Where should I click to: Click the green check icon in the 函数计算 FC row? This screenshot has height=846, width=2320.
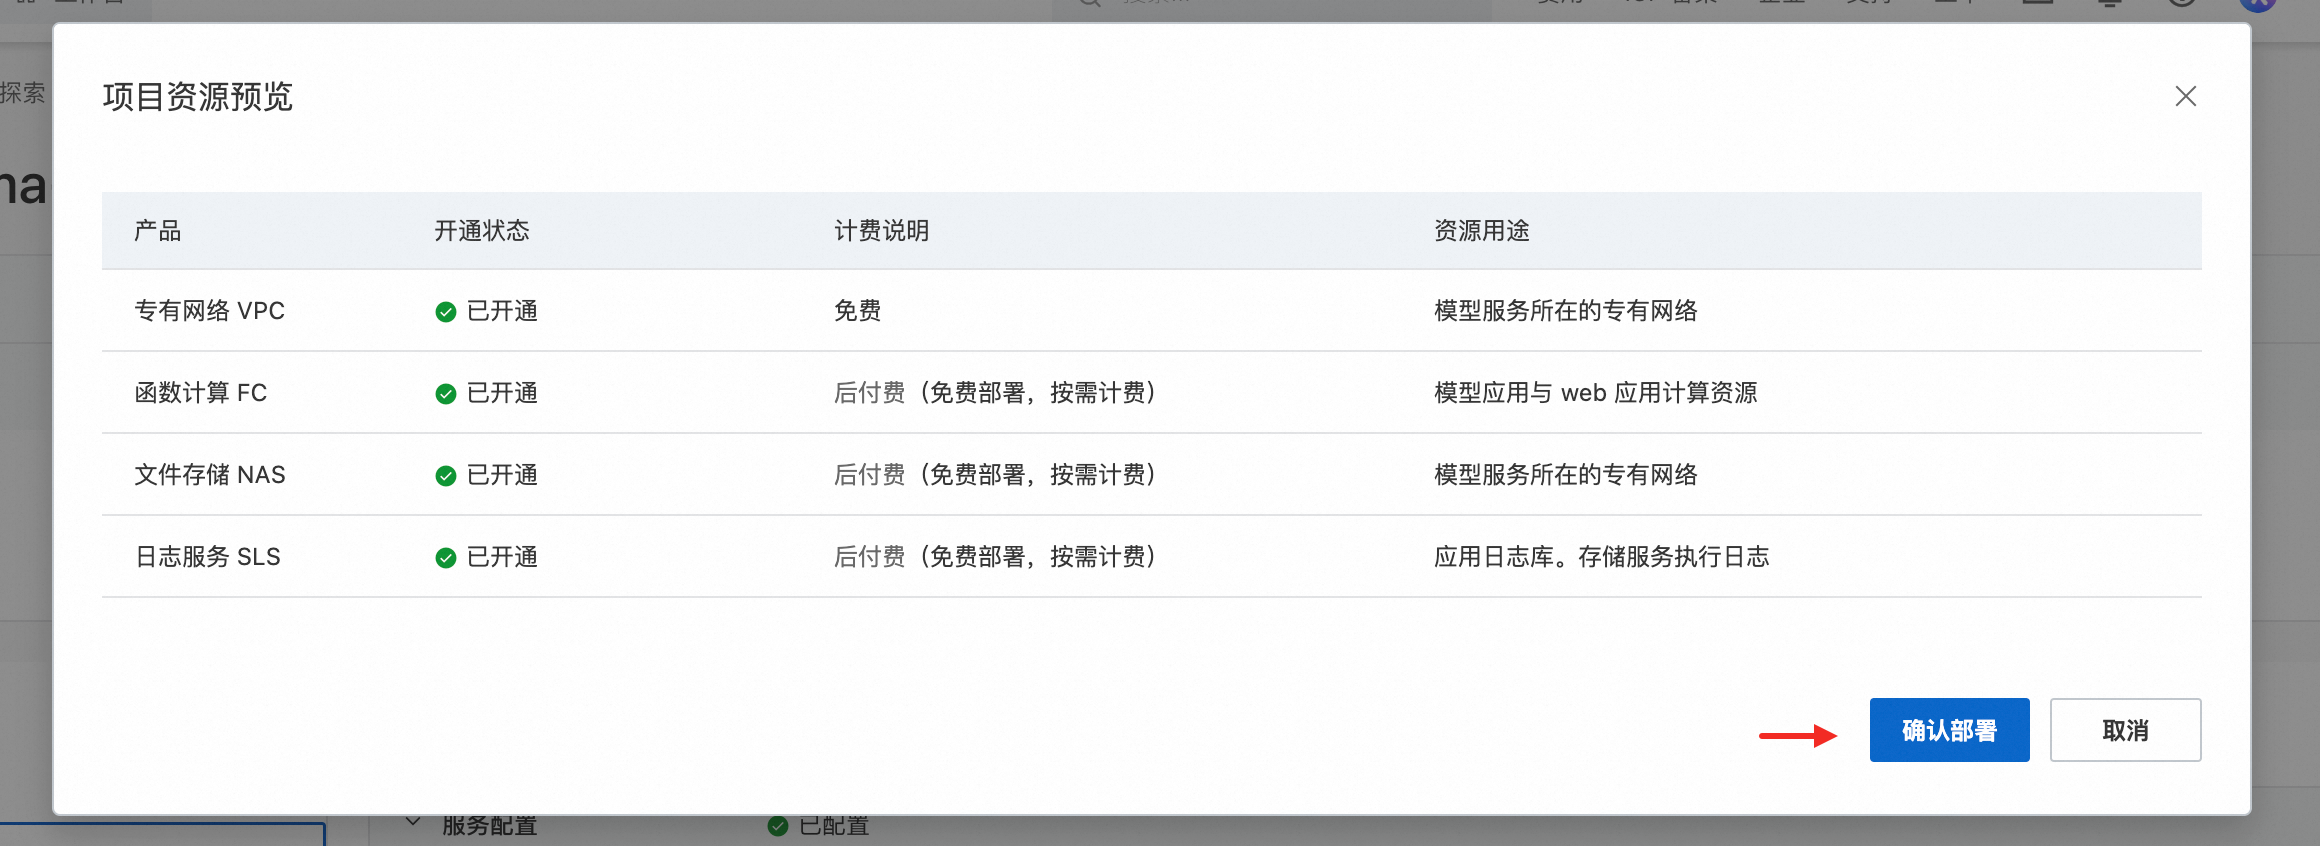click(446, 394)
